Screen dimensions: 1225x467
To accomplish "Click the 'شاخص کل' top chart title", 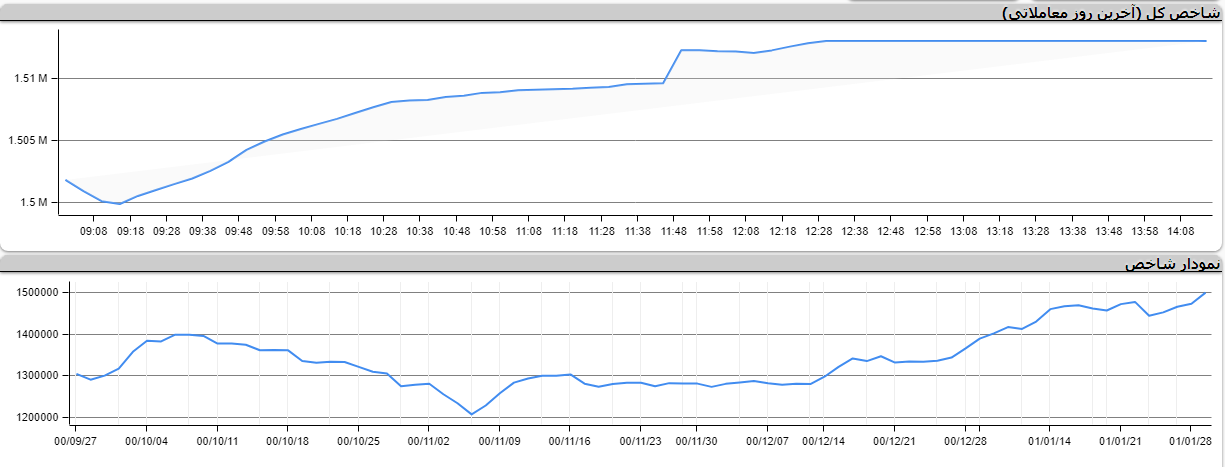I will (1112, 13).
